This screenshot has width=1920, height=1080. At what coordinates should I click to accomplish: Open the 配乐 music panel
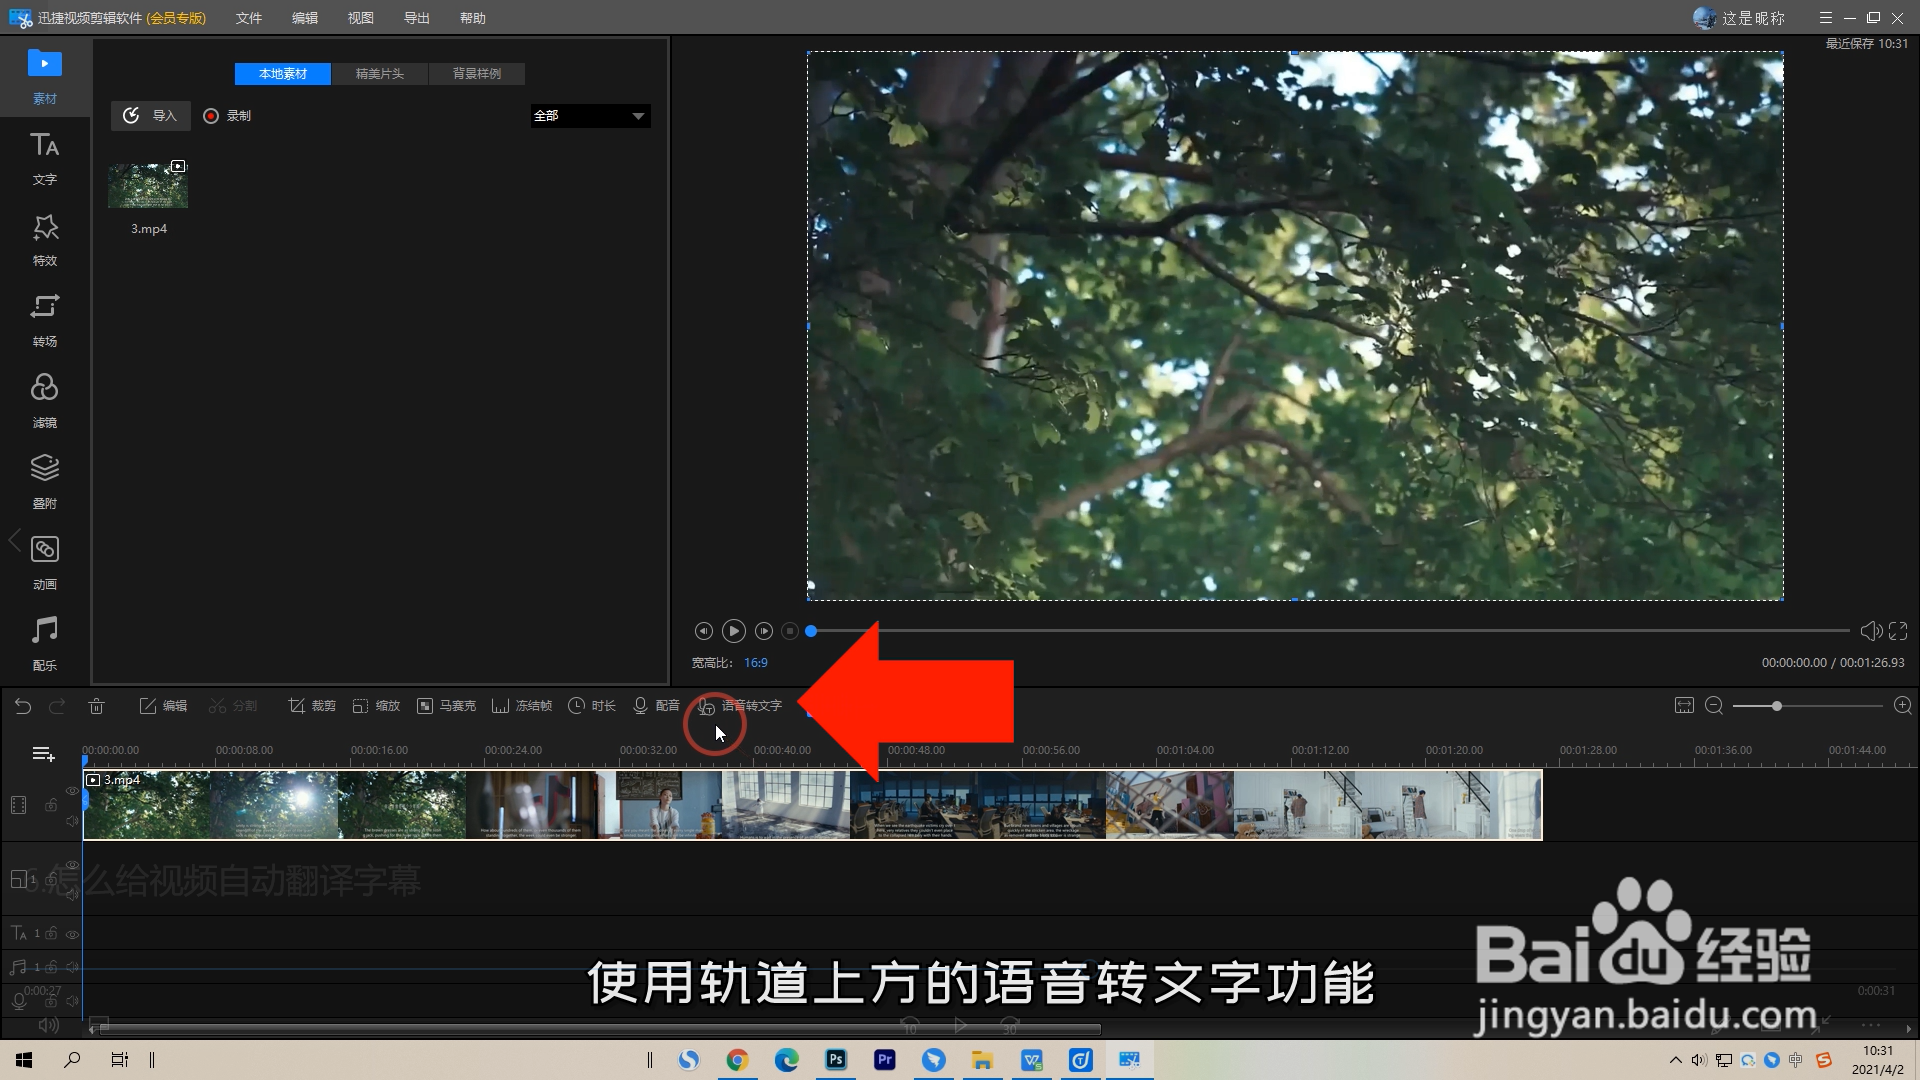tap(44, 641)
